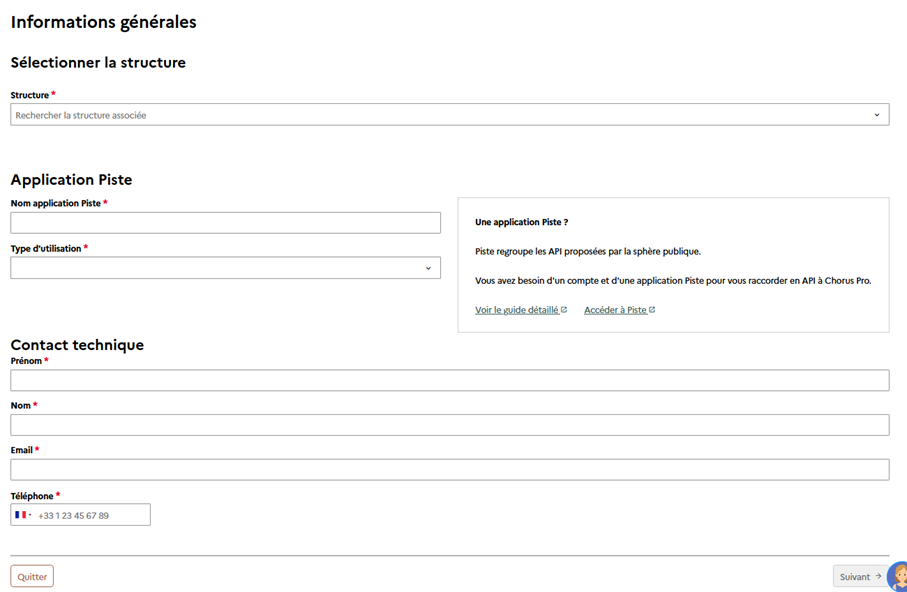Click the Téléphone number input
The image size is (907, 592).
click(90, 515)
